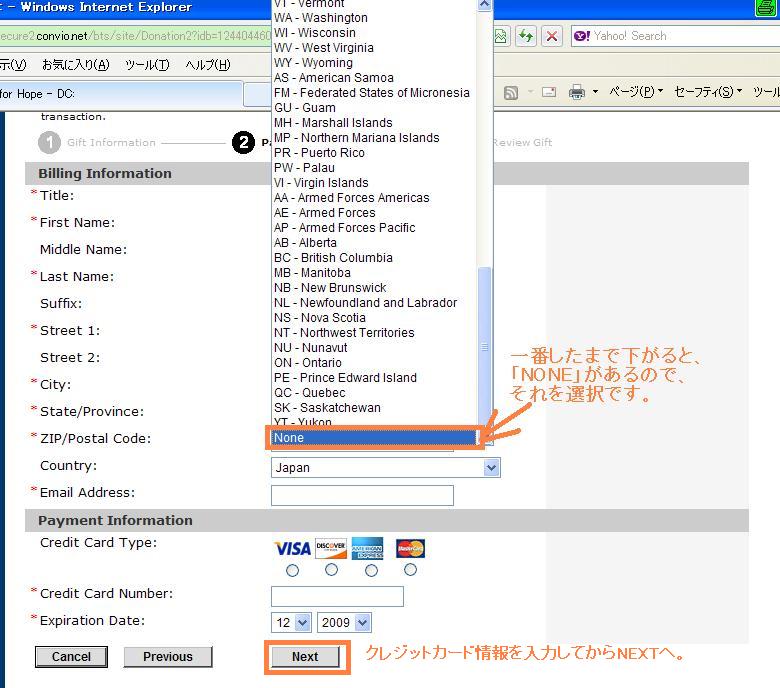Select the American Express radio button
The height and width of the screenshot is (688, 780).
point(371,570)
